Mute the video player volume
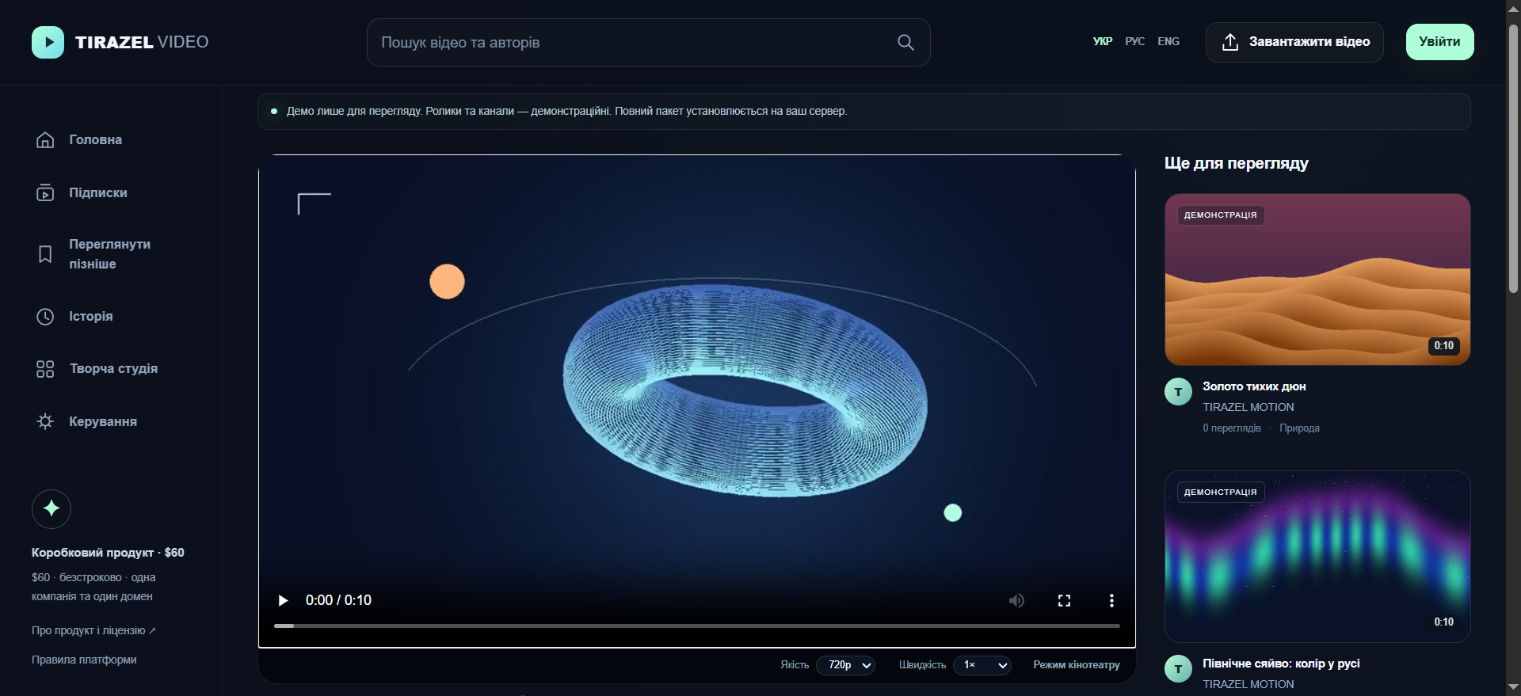Screen dimensions: 1521x696 tap(1016, 600)
